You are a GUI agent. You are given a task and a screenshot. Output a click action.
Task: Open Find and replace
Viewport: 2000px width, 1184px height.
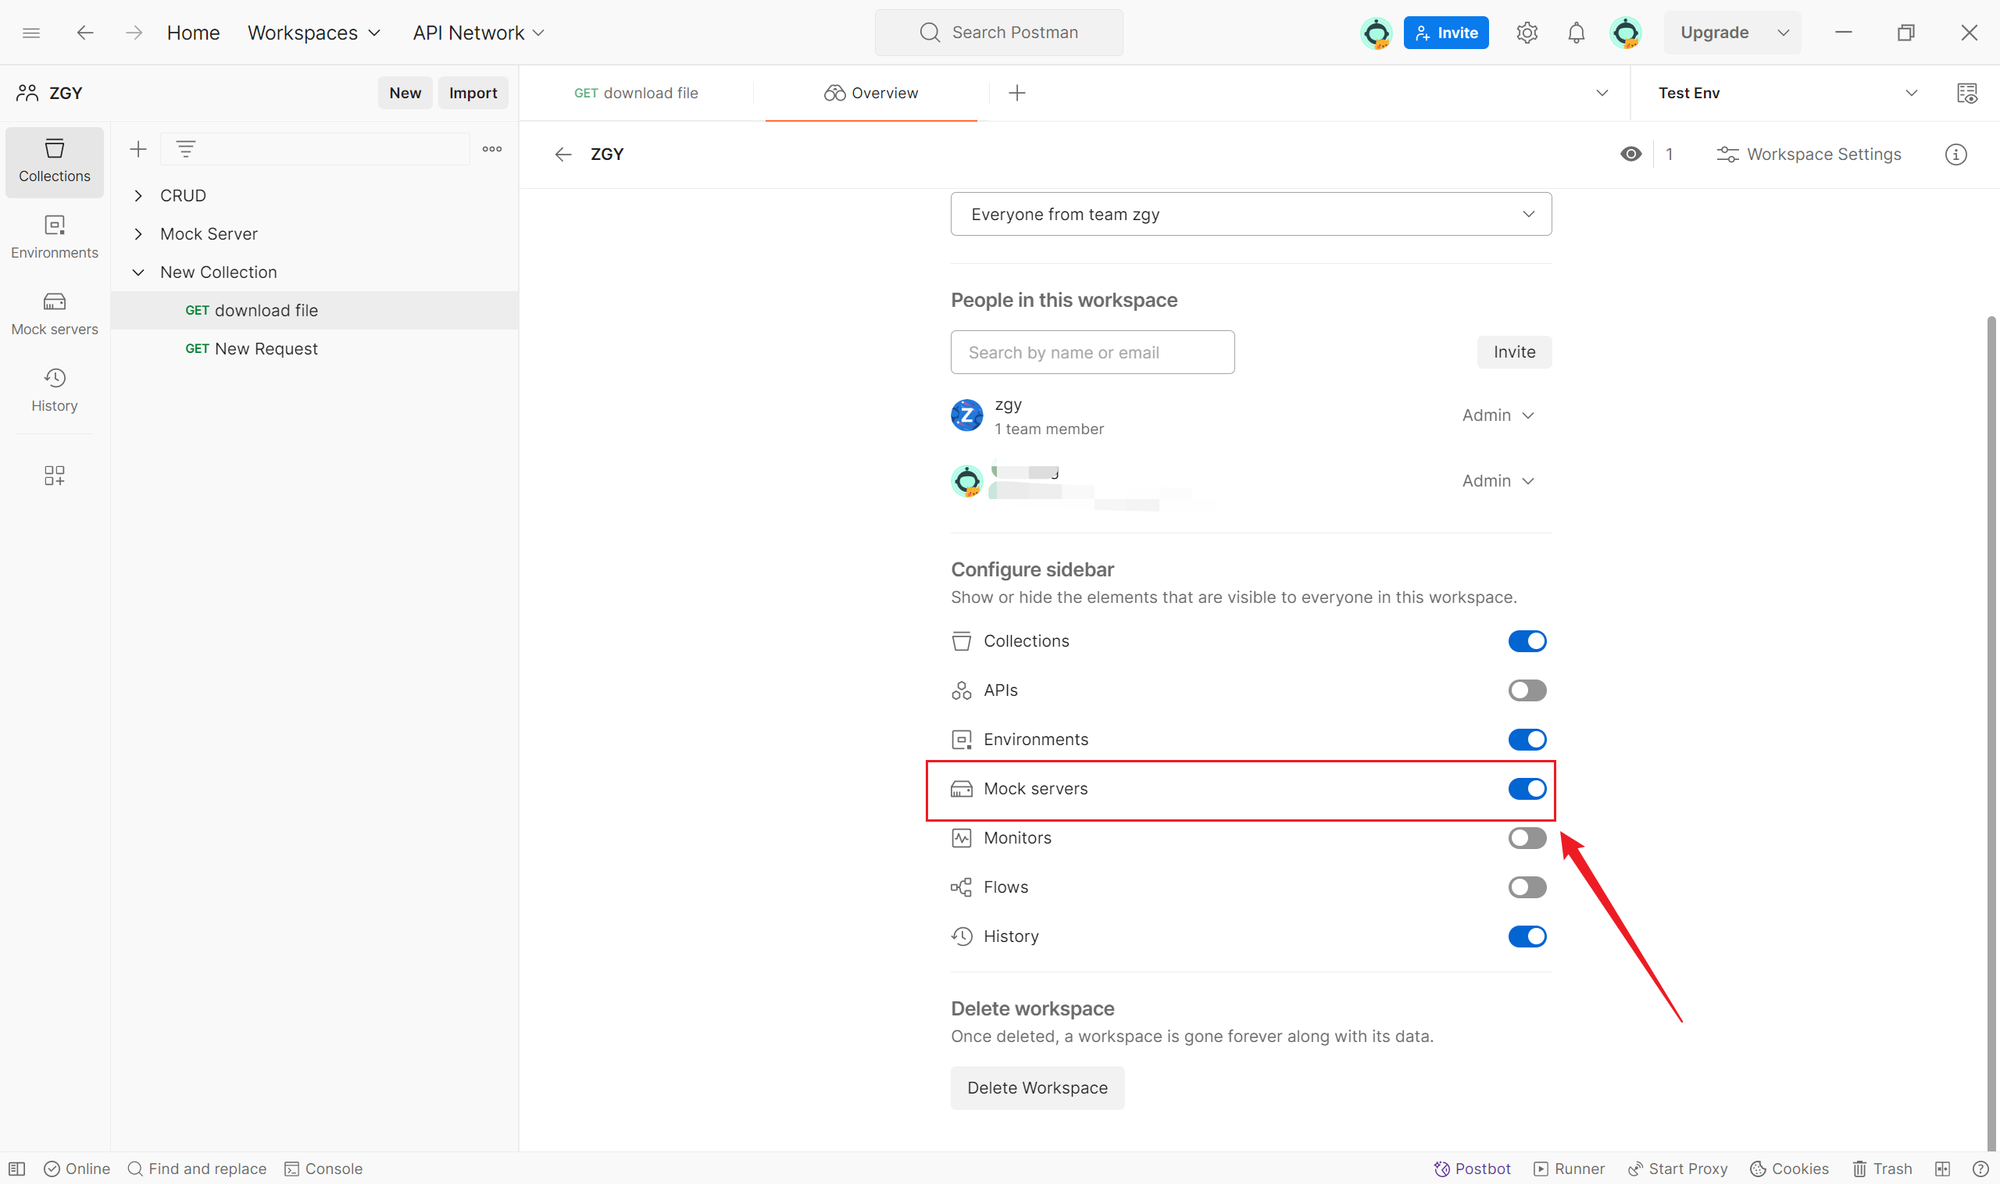(x=197, y=1168)
